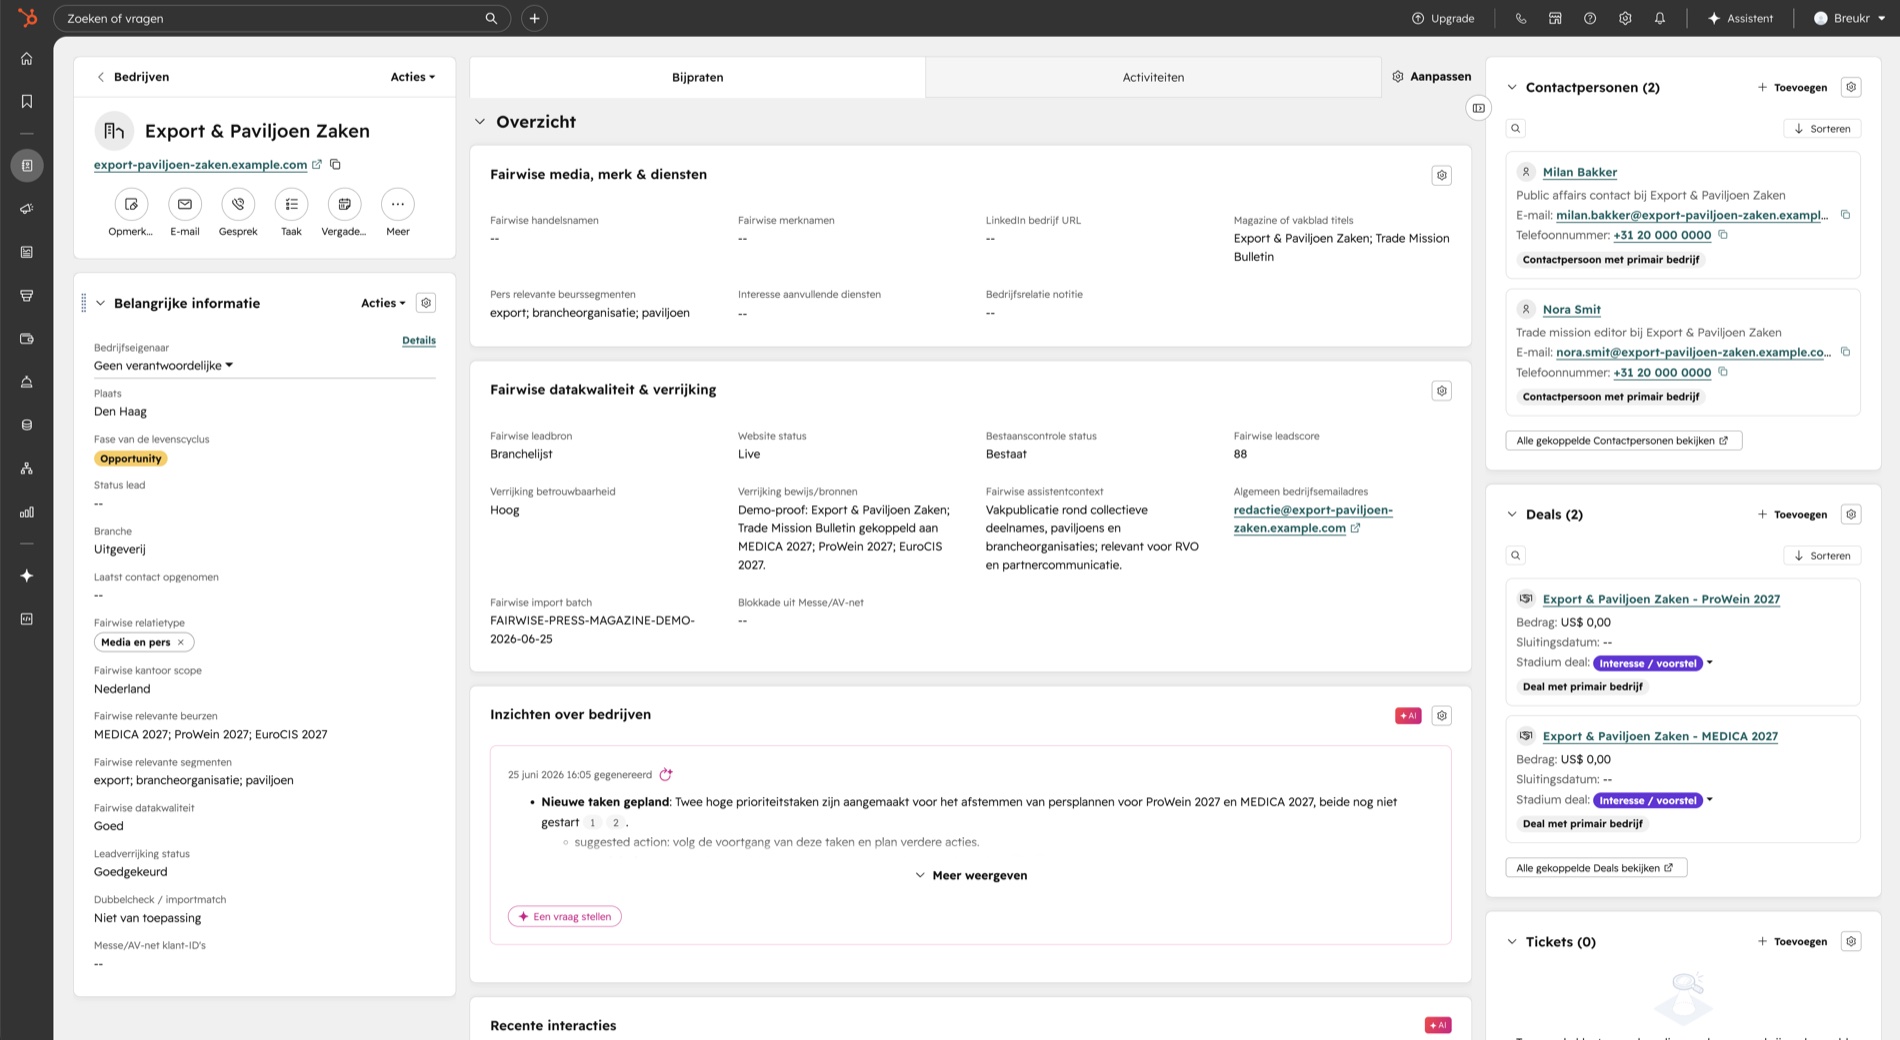Image resolution: width=1900 pixels, height=1040 pixels.
Task: Open the home icon in left sidebar
Action: (27, 59)
